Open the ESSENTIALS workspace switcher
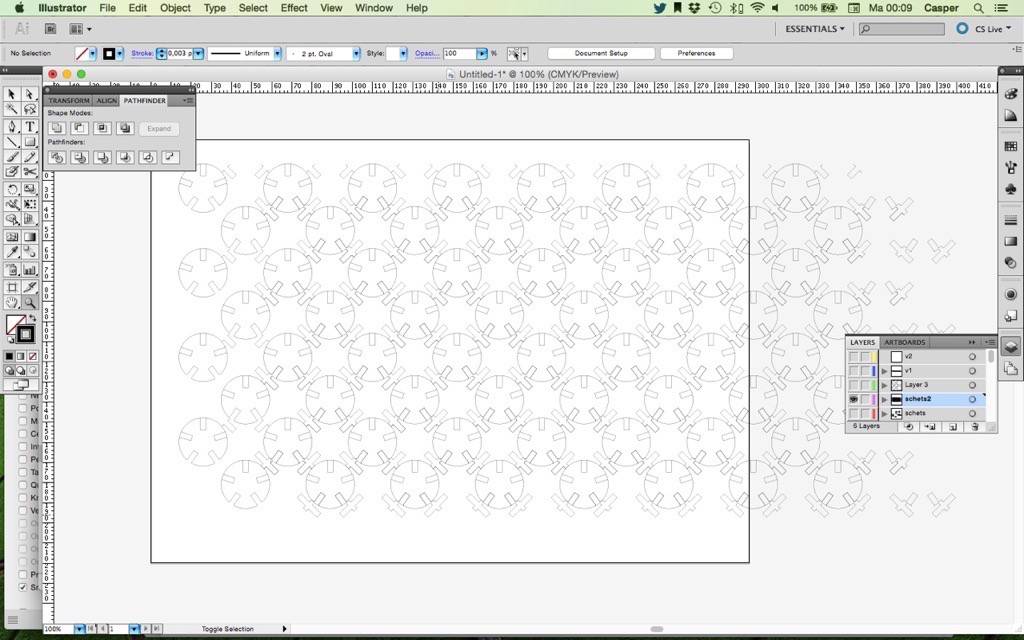The width and height of the screenshot is (1024, 640). click(x=814, y=29)
